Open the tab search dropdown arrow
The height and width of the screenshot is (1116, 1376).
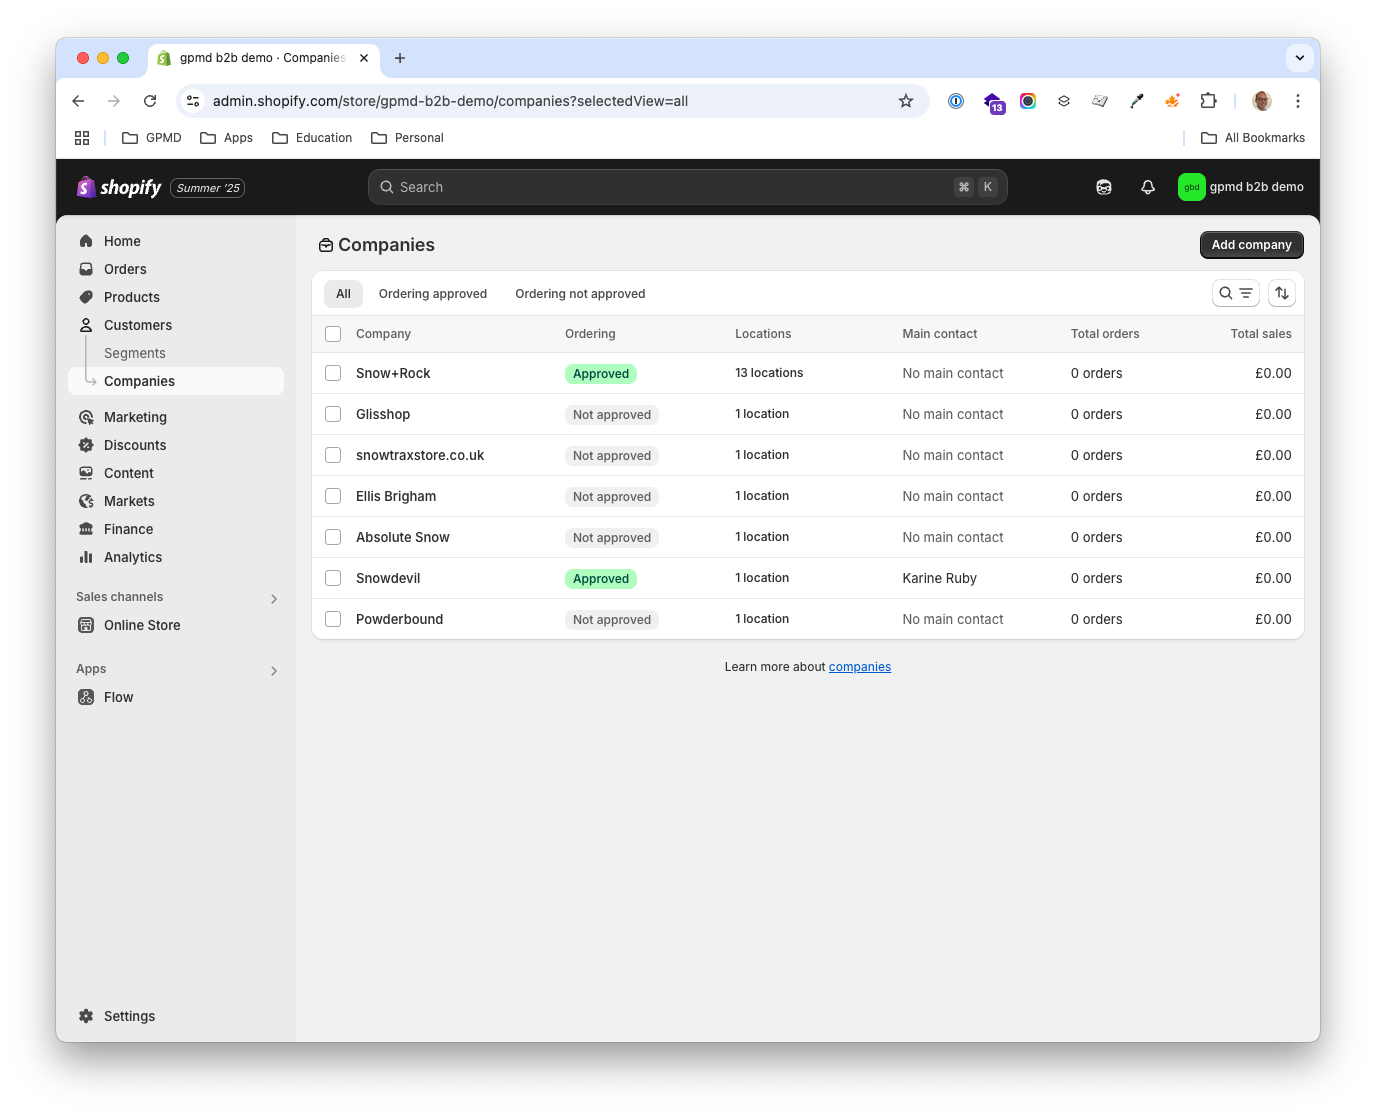(1300, 58)
